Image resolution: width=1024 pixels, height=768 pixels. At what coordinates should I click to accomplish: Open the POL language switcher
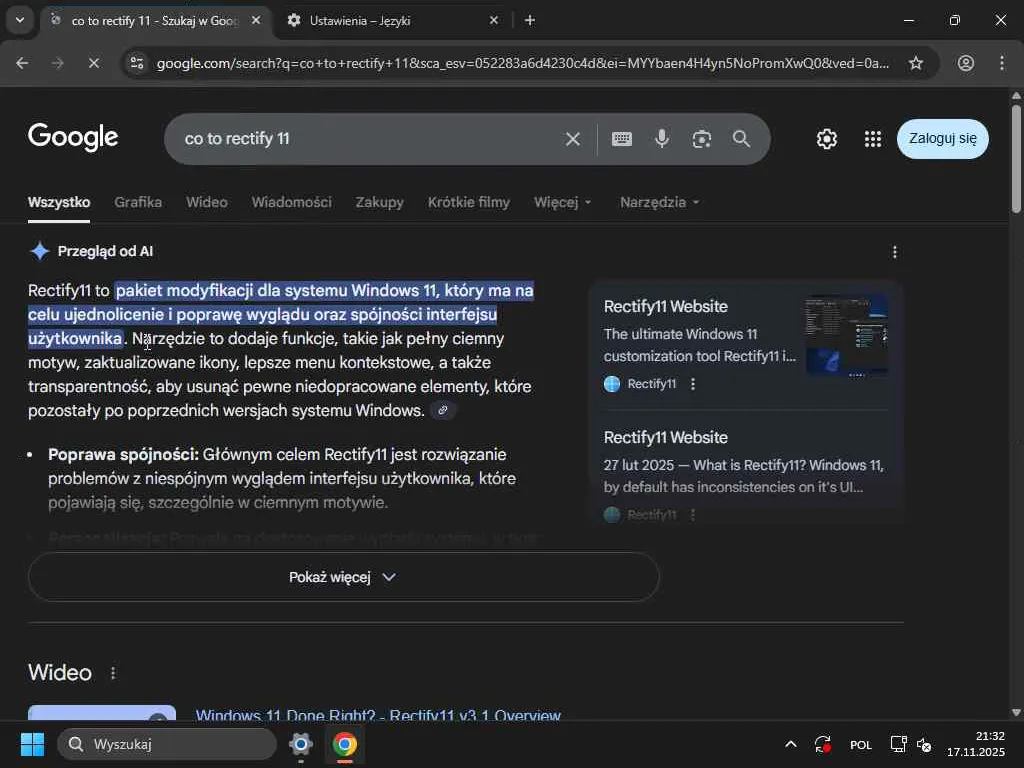tap(860, 744)
